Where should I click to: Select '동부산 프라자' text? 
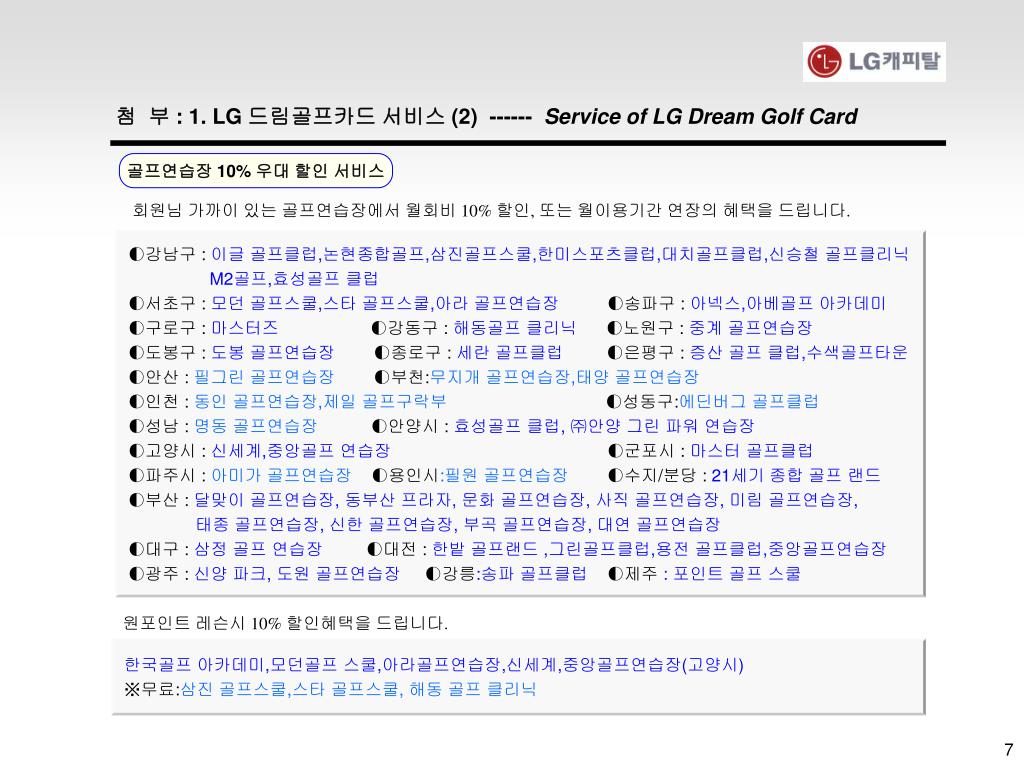[398, 500]
